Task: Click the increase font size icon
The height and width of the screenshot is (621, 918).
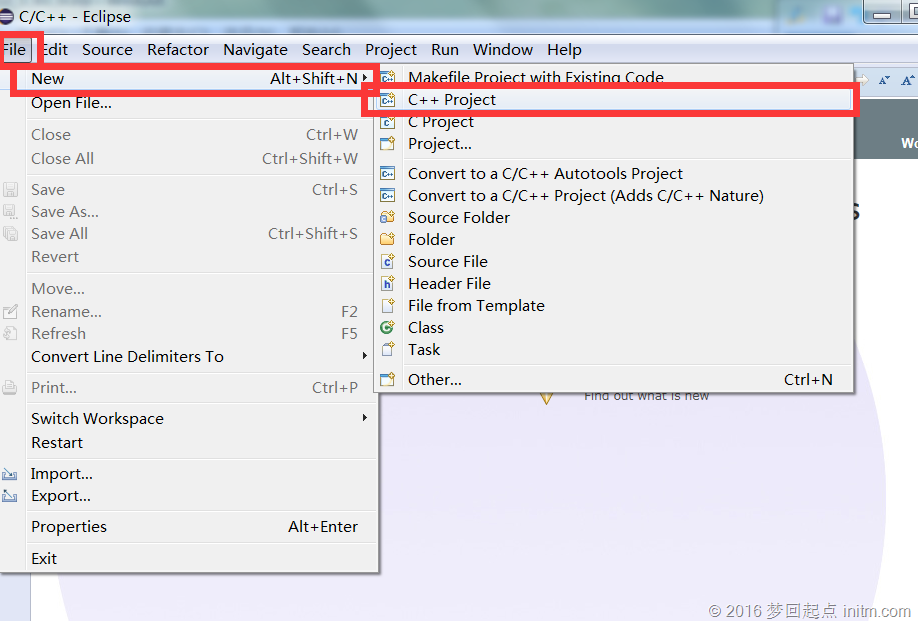Action: click(907, 80)
